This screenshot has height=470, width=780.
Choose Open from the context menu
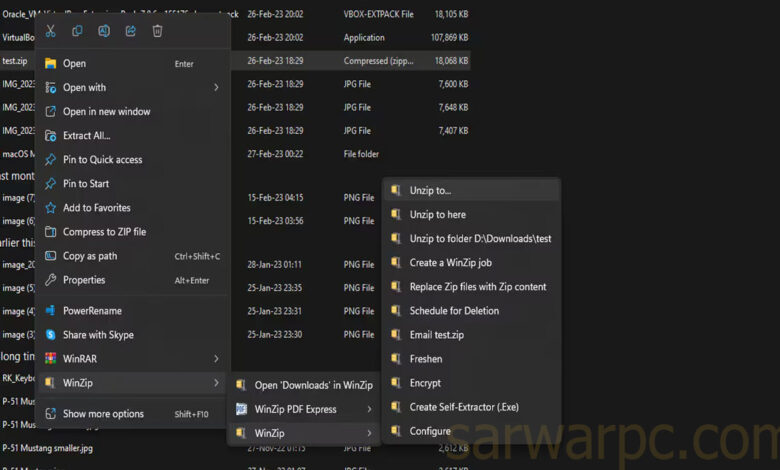point(132,64)
